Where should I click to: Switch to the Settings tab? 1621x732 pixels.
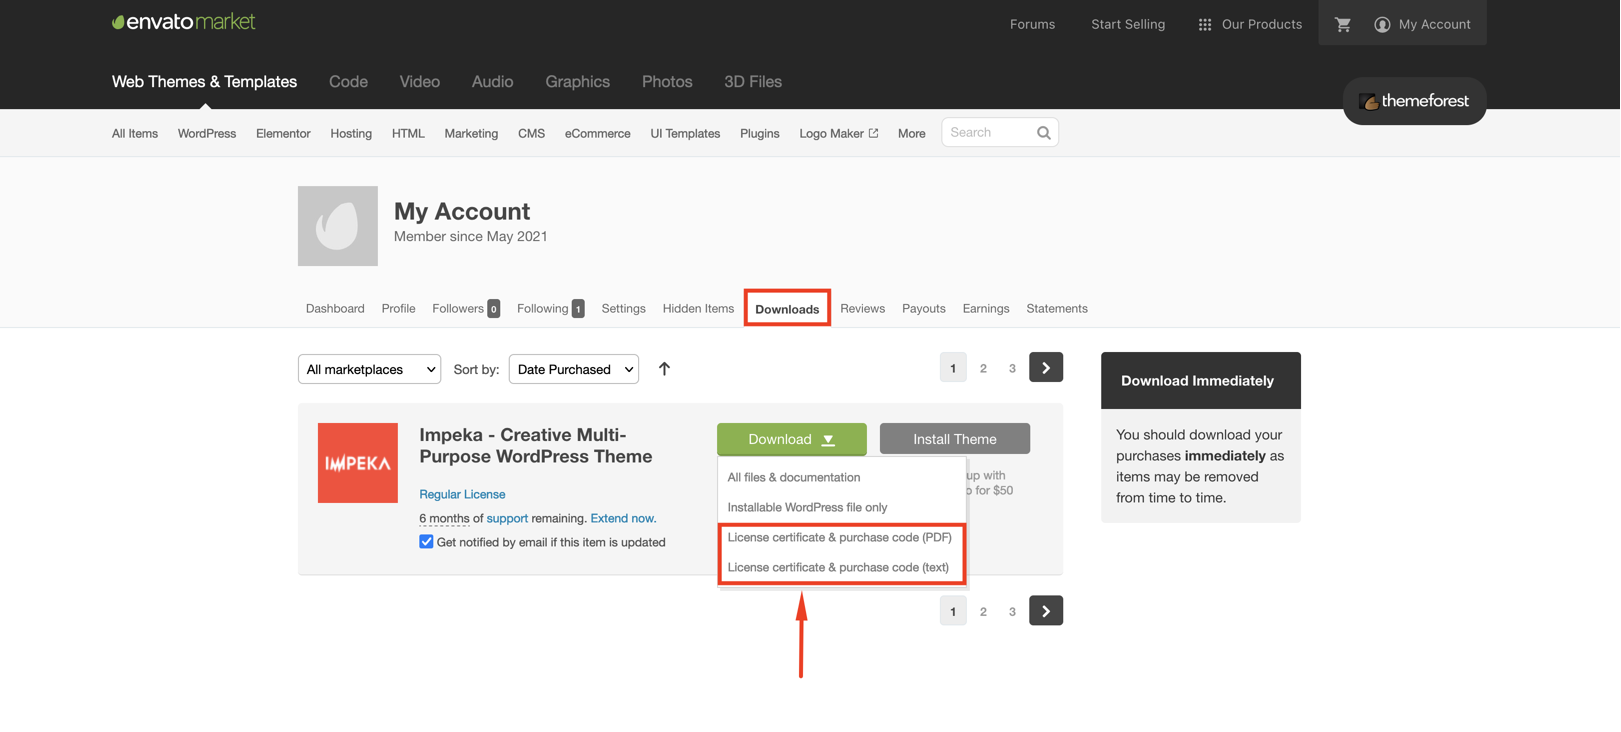point(623,308)
